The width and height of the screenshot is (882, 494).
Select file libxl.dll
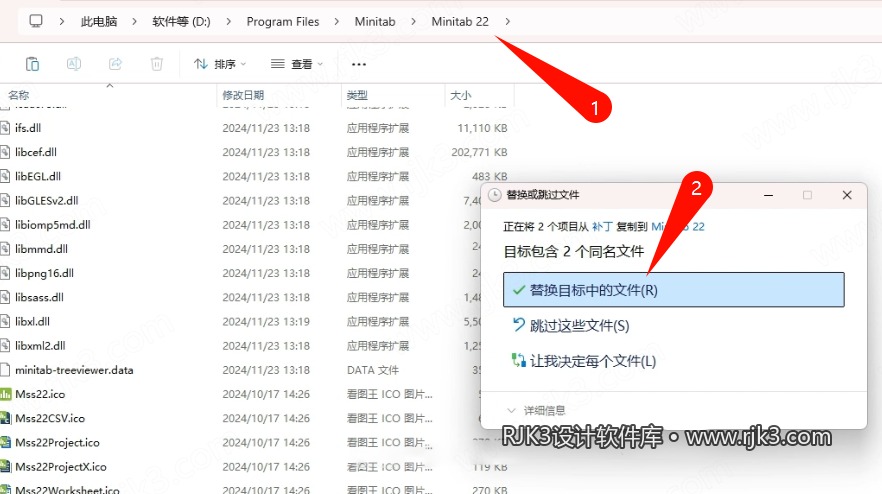click(x=32, y=321)
